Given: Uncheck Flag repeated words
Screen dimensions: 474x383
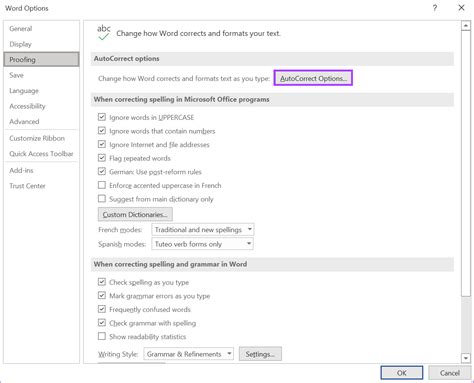Looking at the screenshot, I should [102, 158].
